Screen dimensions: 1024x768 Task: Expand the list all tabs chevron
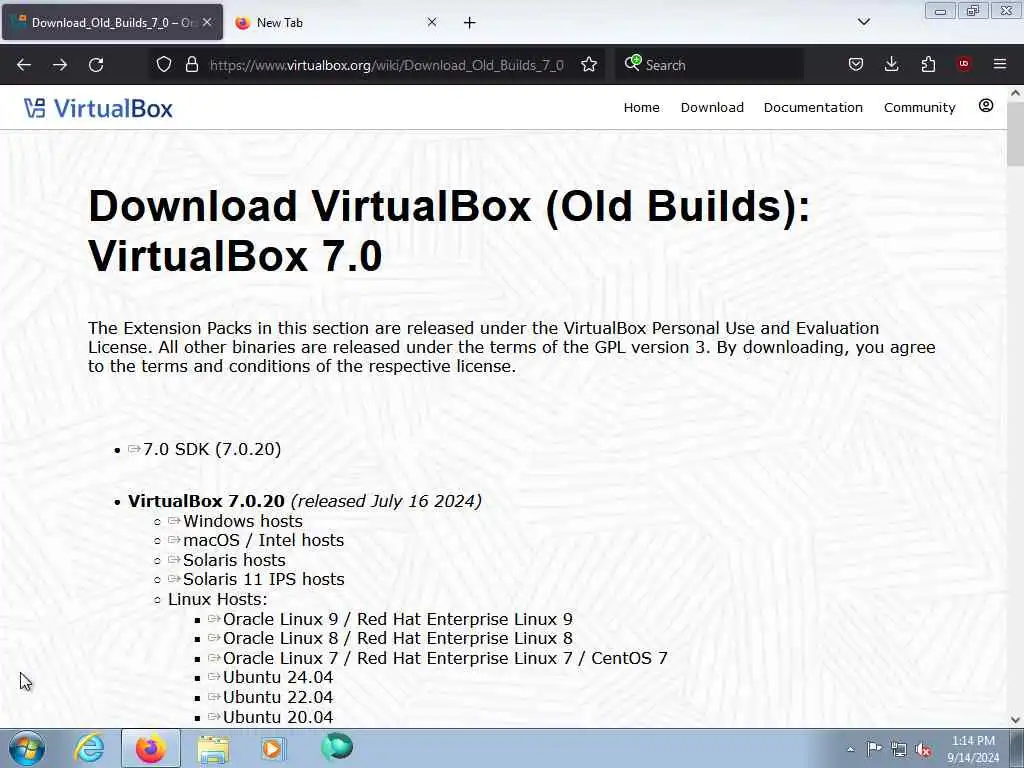(863, 22)
